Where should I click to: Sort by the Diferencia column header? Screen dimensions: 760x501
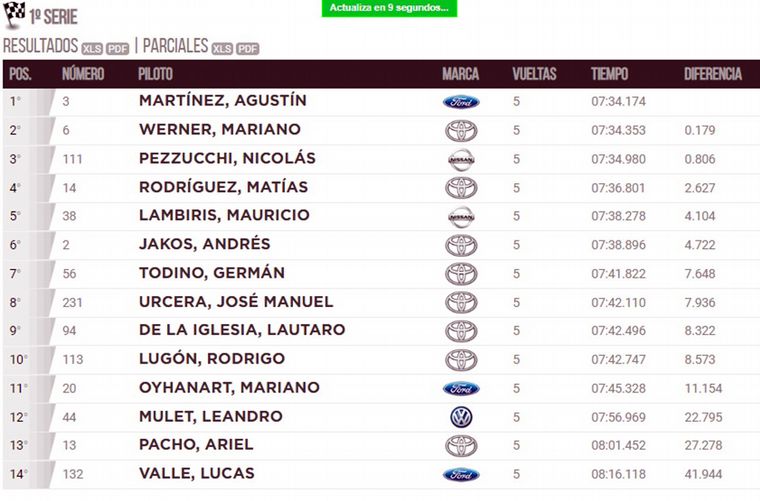pyautogui.click(x=712, y=74)
